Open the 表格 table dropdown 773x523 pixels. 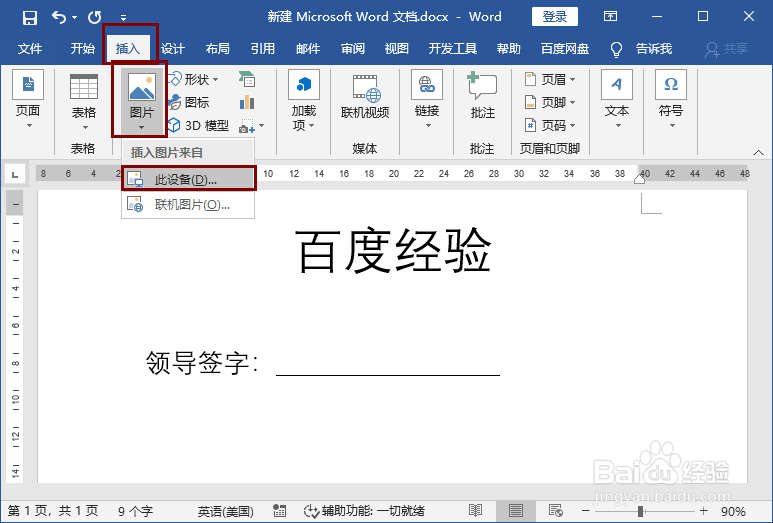[x=83, y=102]
